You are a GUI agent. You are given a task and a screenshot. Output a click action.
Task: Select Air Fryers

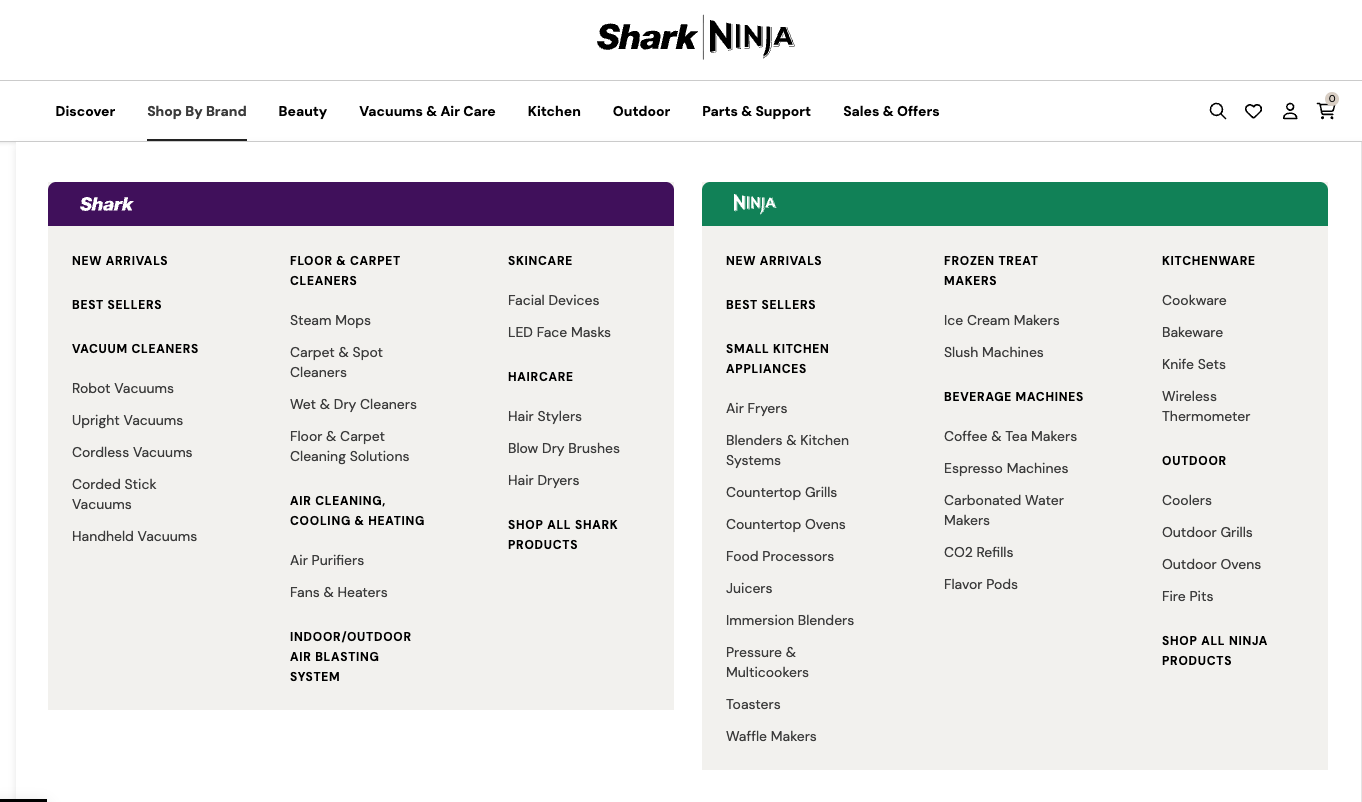pyautogui.click(x=756, y=408)
